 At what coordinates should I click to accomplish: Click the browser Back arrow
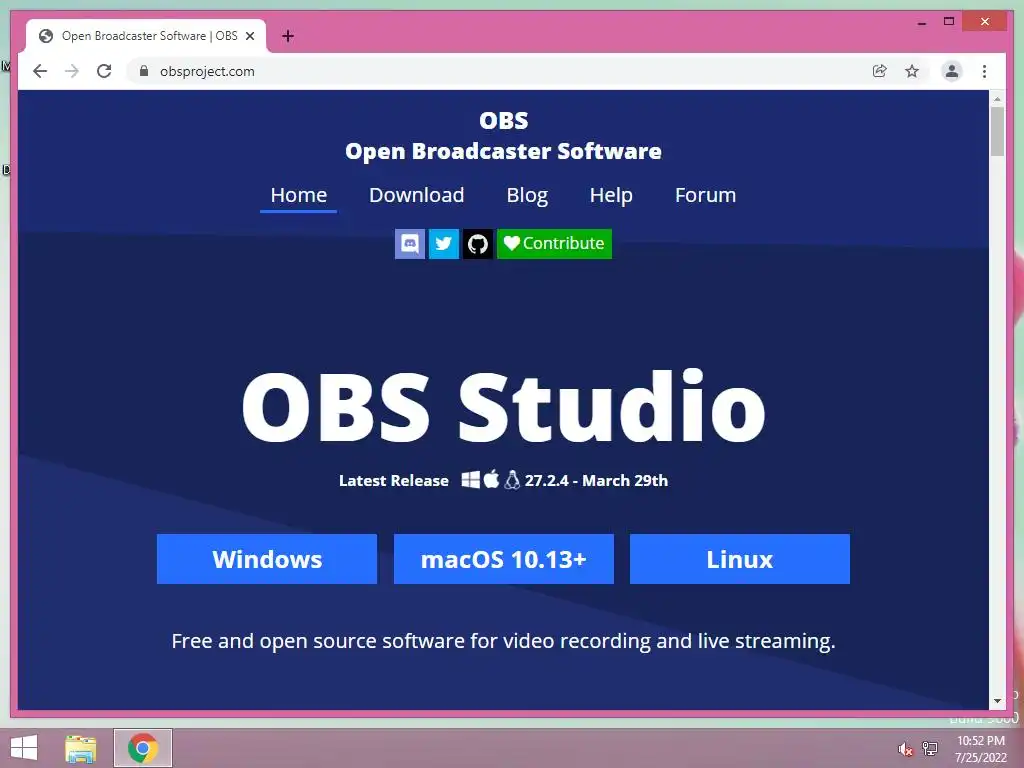click(x=40, y=71)
